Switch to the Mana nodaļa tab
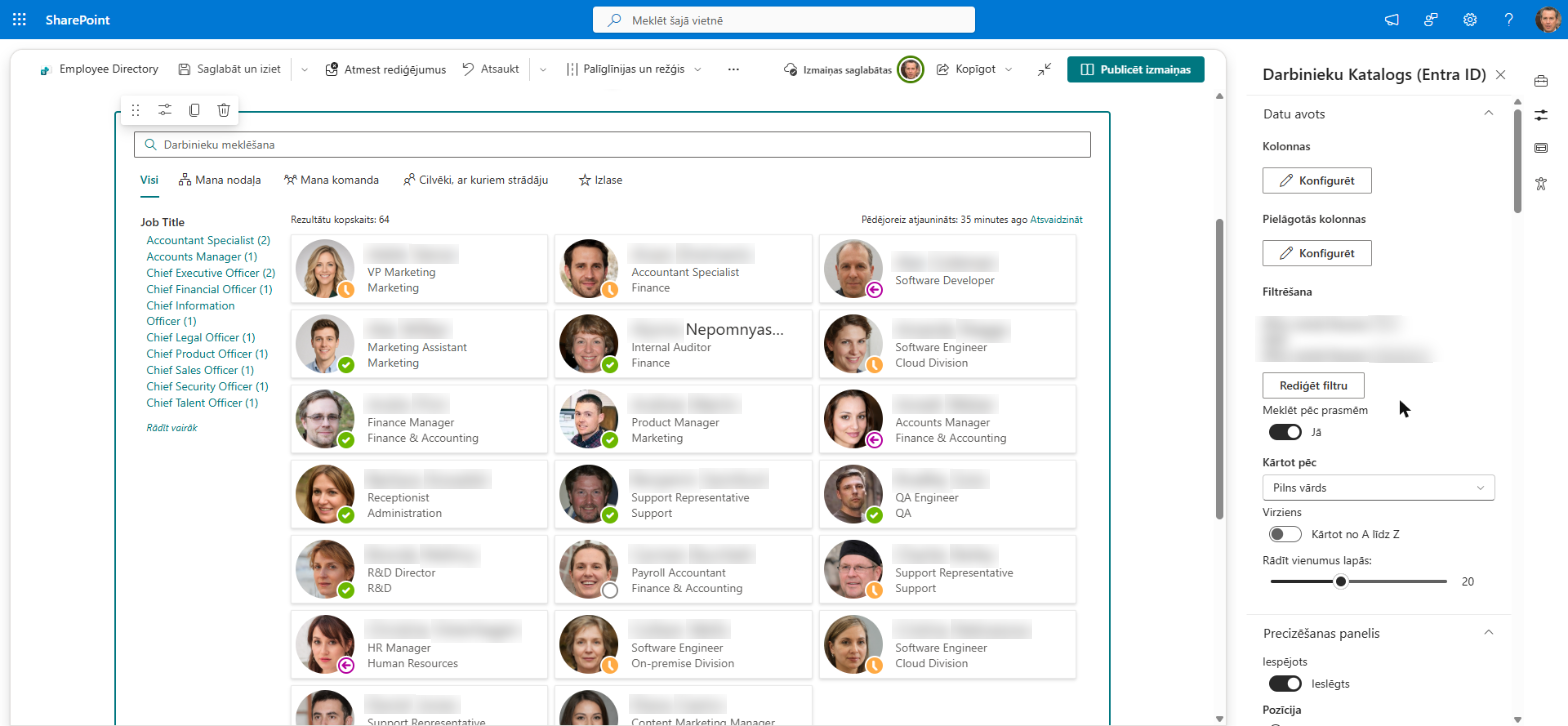 coord(220,180)
